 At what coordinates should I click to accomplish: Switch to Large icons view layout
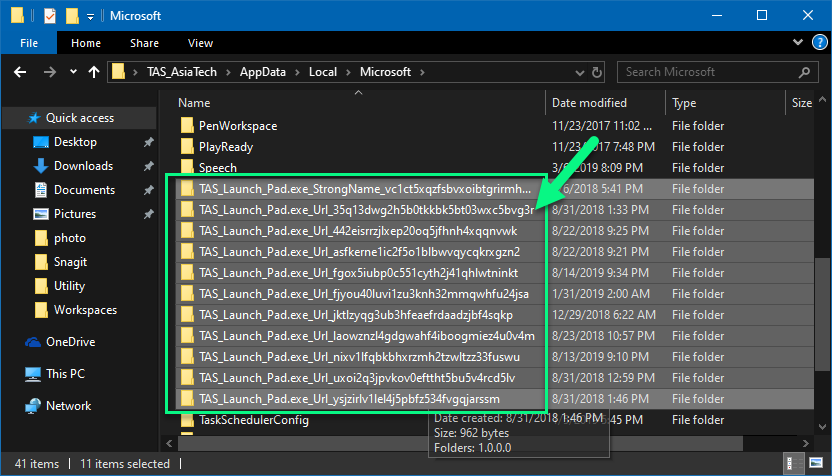(x=816, y=463)
